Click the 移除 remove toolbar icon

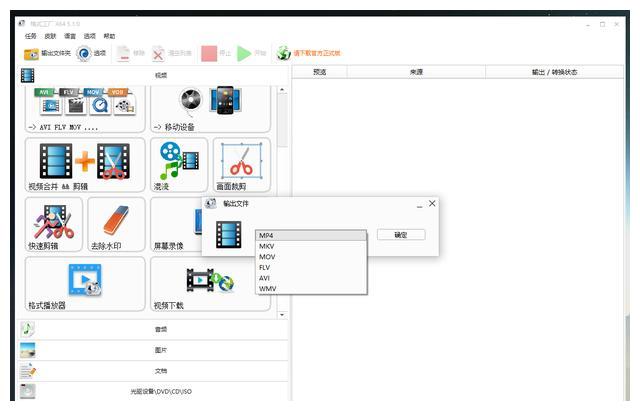point(131,53)
